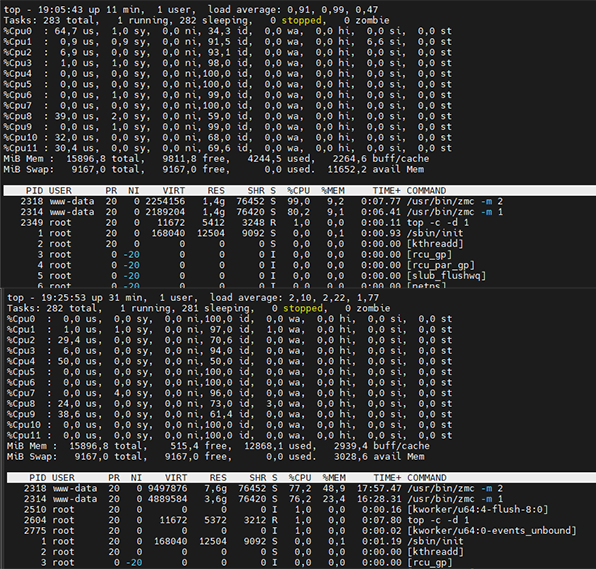Click the [kworker/u64:0-events_unbound] command
596x569 pixels.
point(492,531)
